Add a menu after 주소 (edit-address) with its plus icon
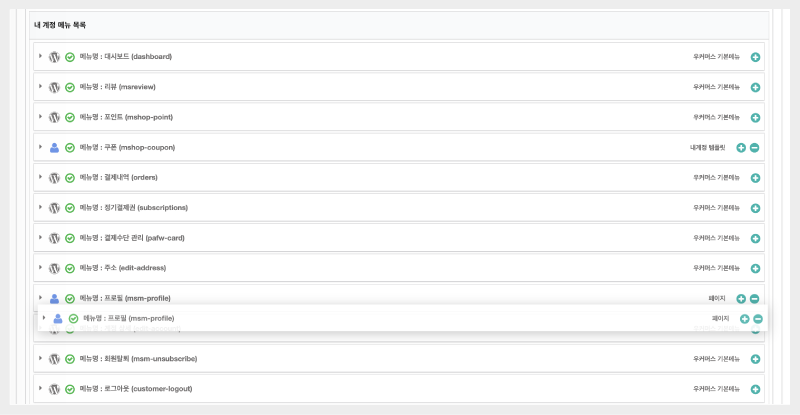 tap(755, 268)
